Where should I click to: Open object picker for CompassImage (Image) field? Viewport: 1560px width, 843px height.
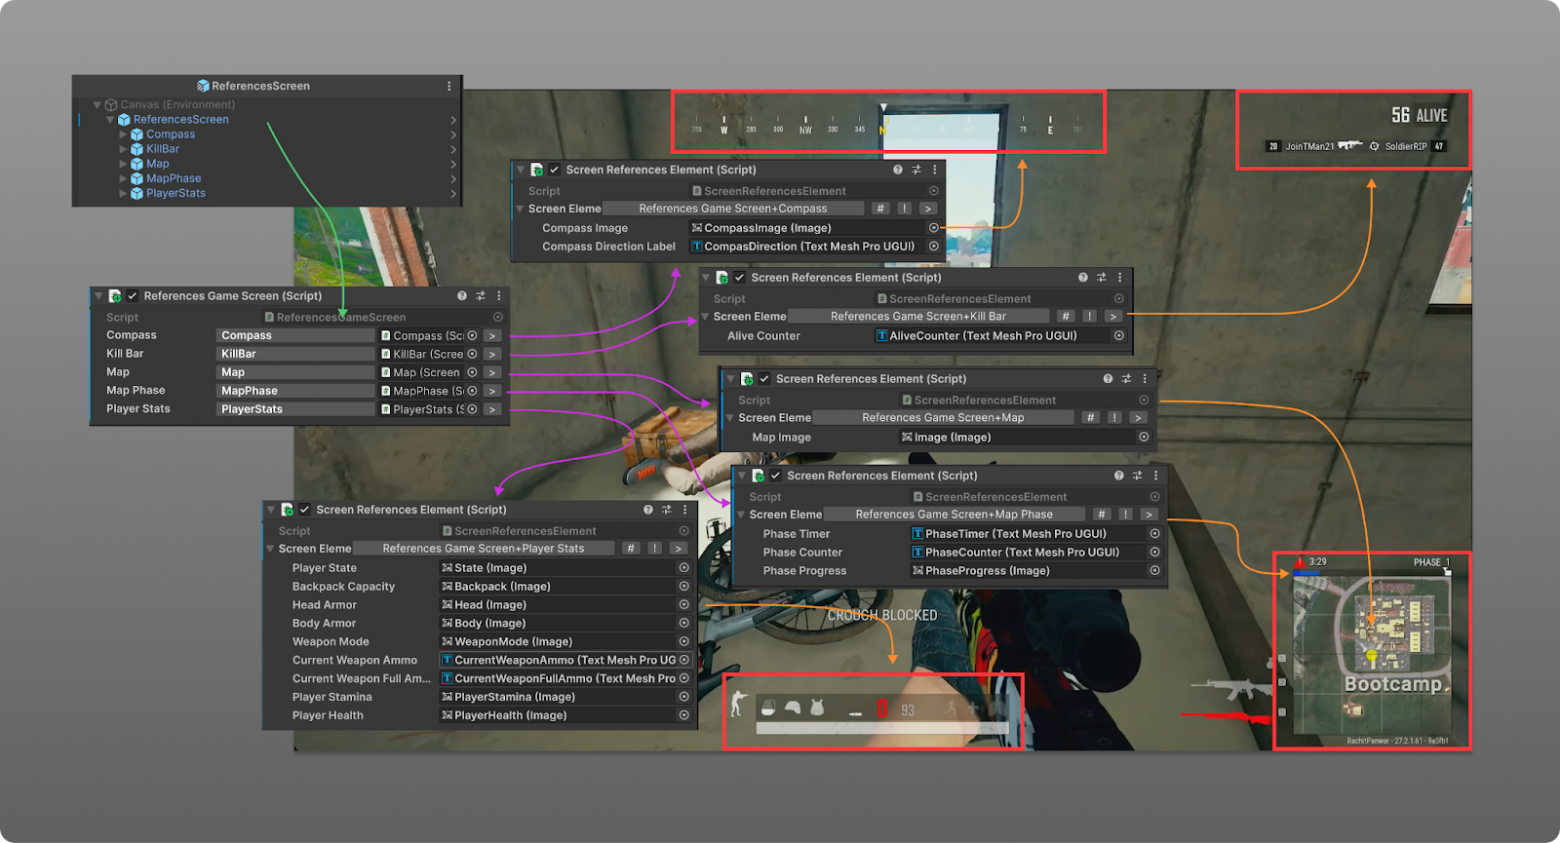(x=934, y=228)
